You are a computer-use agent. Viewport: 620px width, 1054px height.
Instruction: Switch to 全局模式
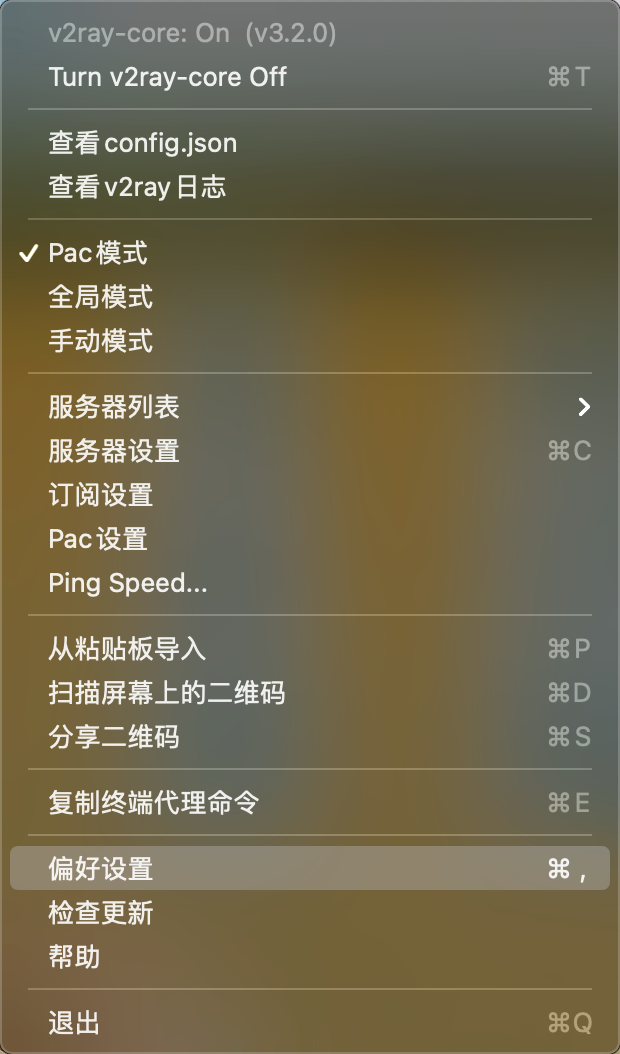pos(97,297)
